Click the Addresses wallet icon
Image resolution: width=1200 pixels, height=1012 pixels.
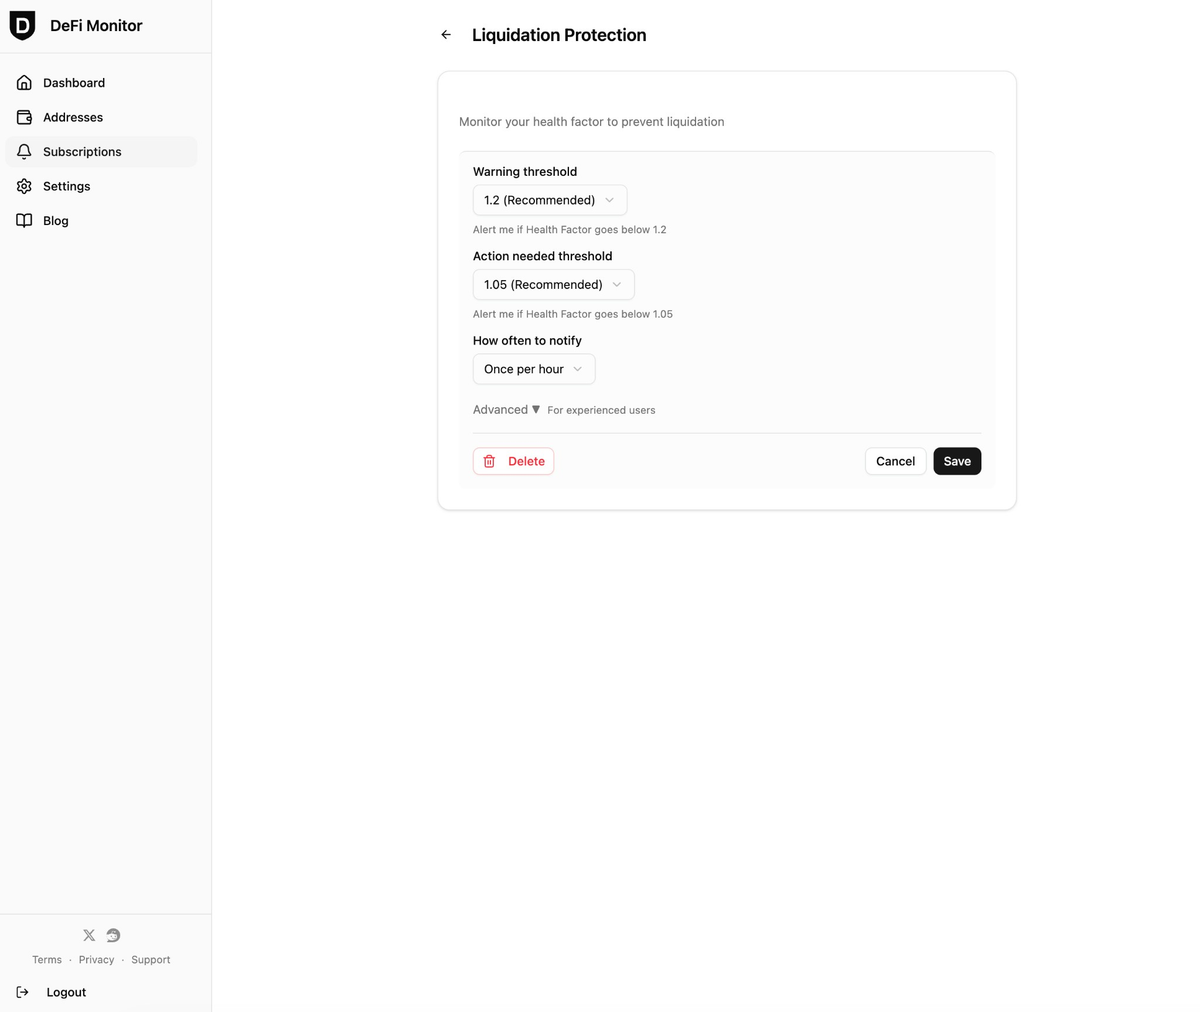pyautogui.click(x=24, y=117)
